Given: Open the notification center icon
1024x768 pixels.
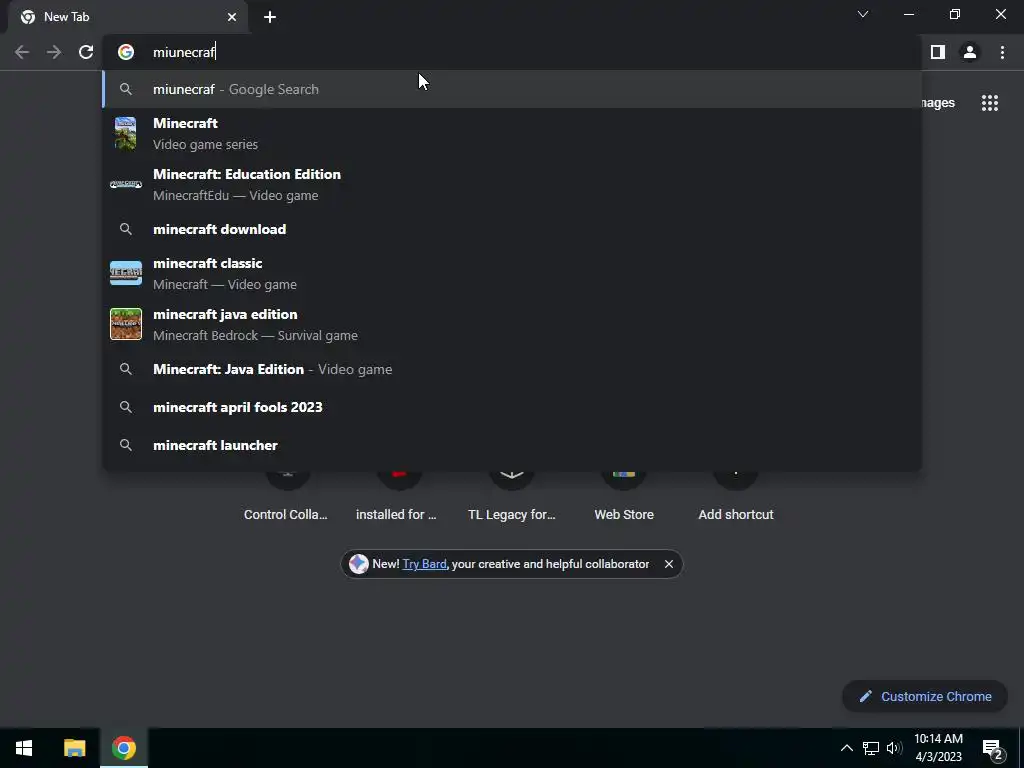Looking at the screenshot, I should coord(992,750).
